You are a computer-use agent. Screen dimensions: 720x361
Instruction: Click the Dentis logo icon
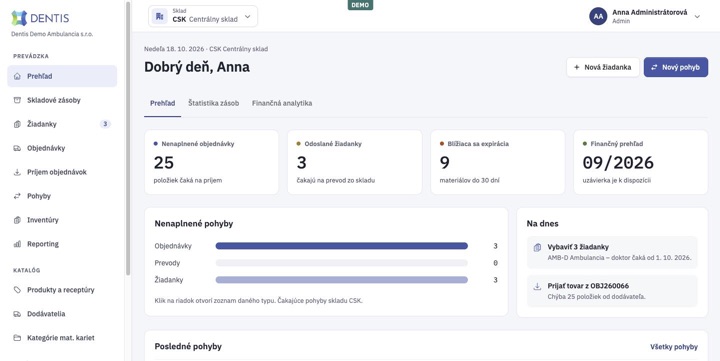(19, 18)
